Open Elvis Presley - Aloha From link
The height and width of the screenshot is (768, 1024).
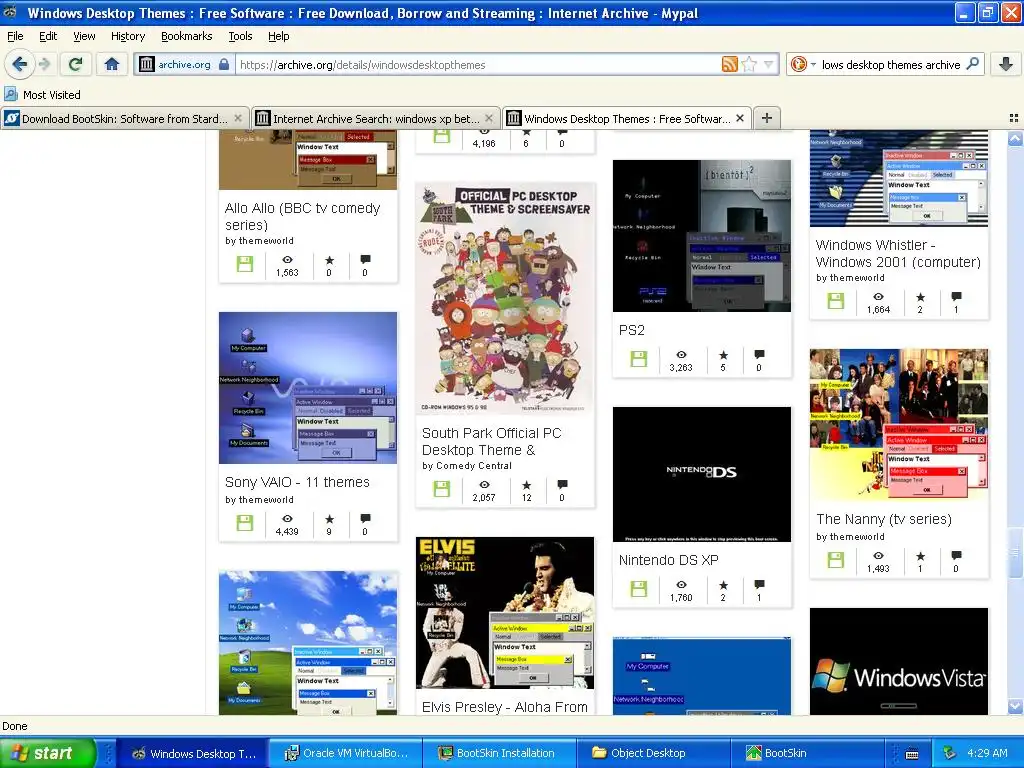tap(504, 707)
